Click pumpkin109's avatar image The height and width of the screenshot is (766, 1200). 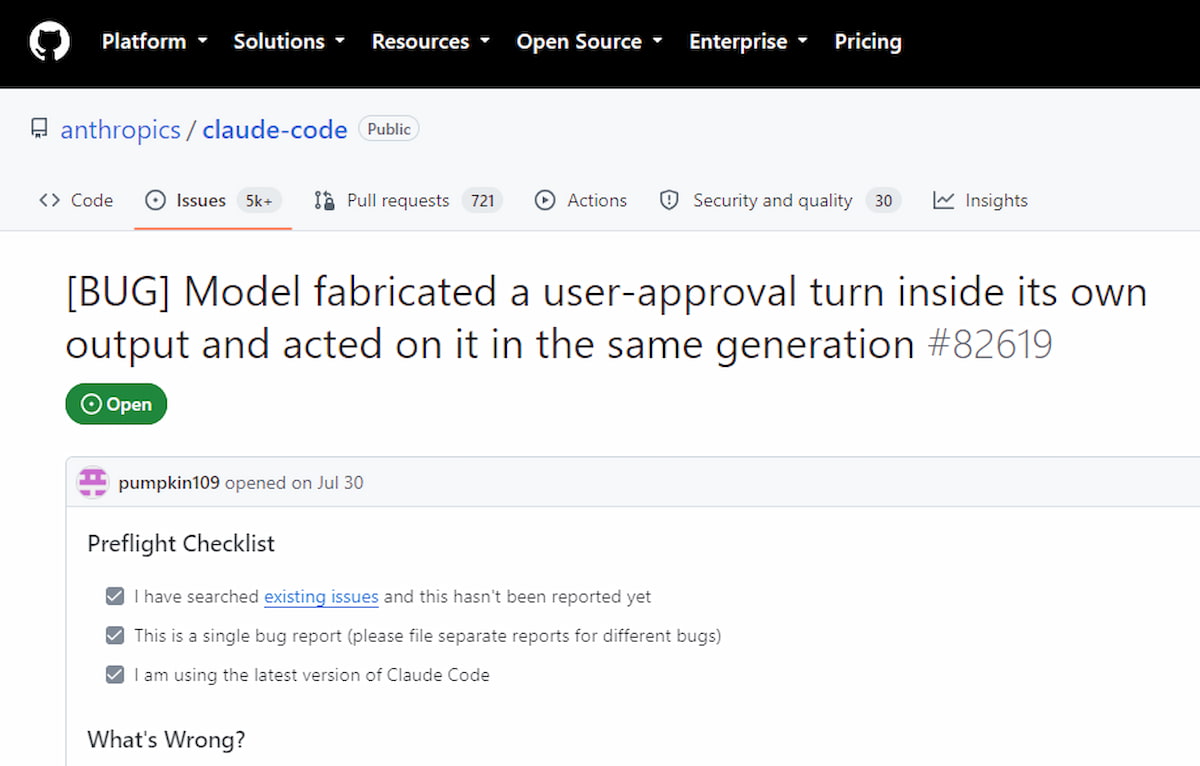93,482
